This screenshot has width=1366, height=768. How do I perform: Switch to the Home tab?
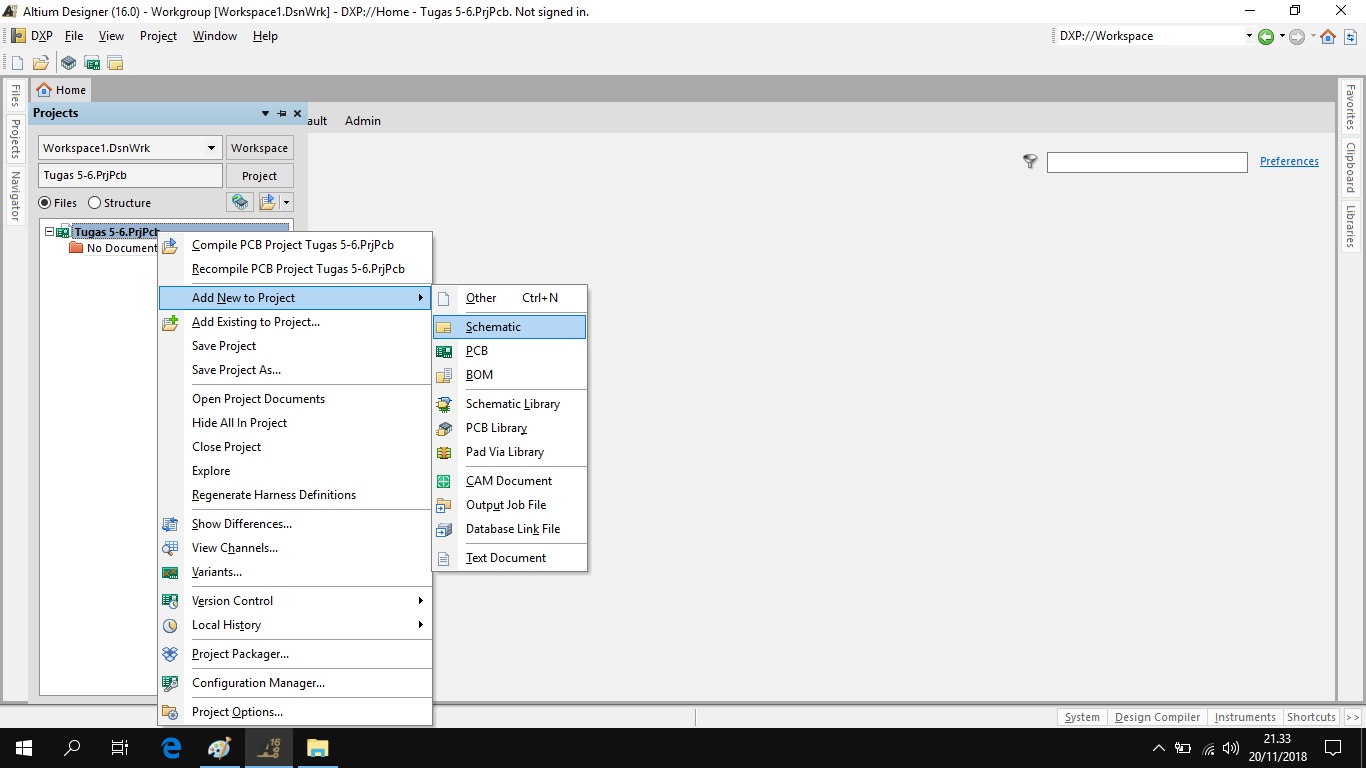click(61, 90)
